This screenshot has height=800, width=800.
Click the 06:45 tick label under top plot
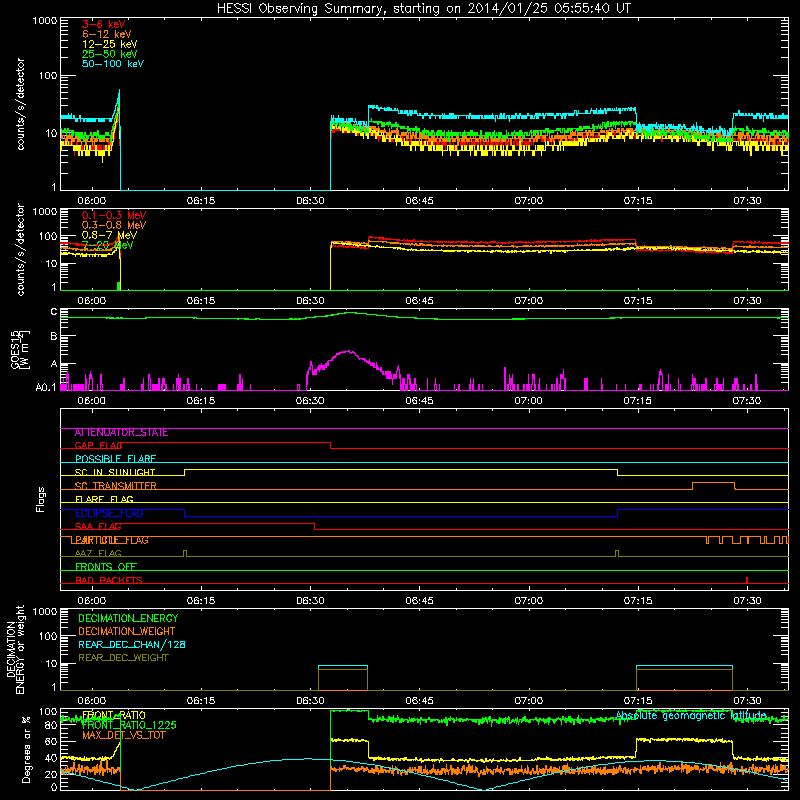[x=419, y=201]
